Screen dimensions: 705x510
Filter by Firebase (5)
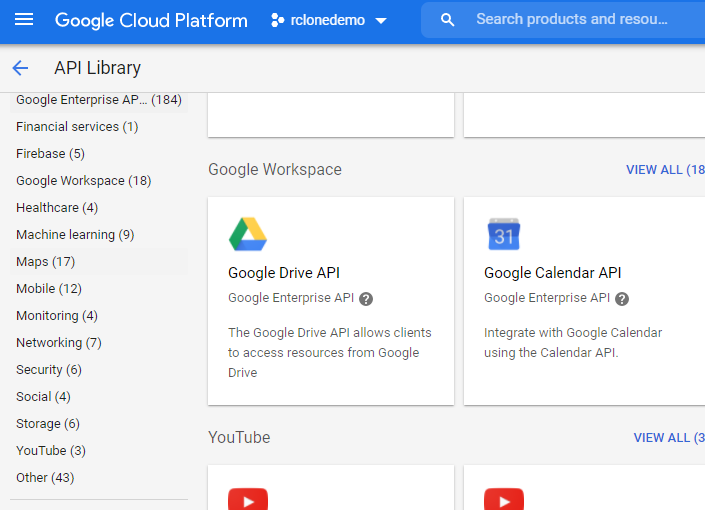pyautogui.click(x=50, y=154)
